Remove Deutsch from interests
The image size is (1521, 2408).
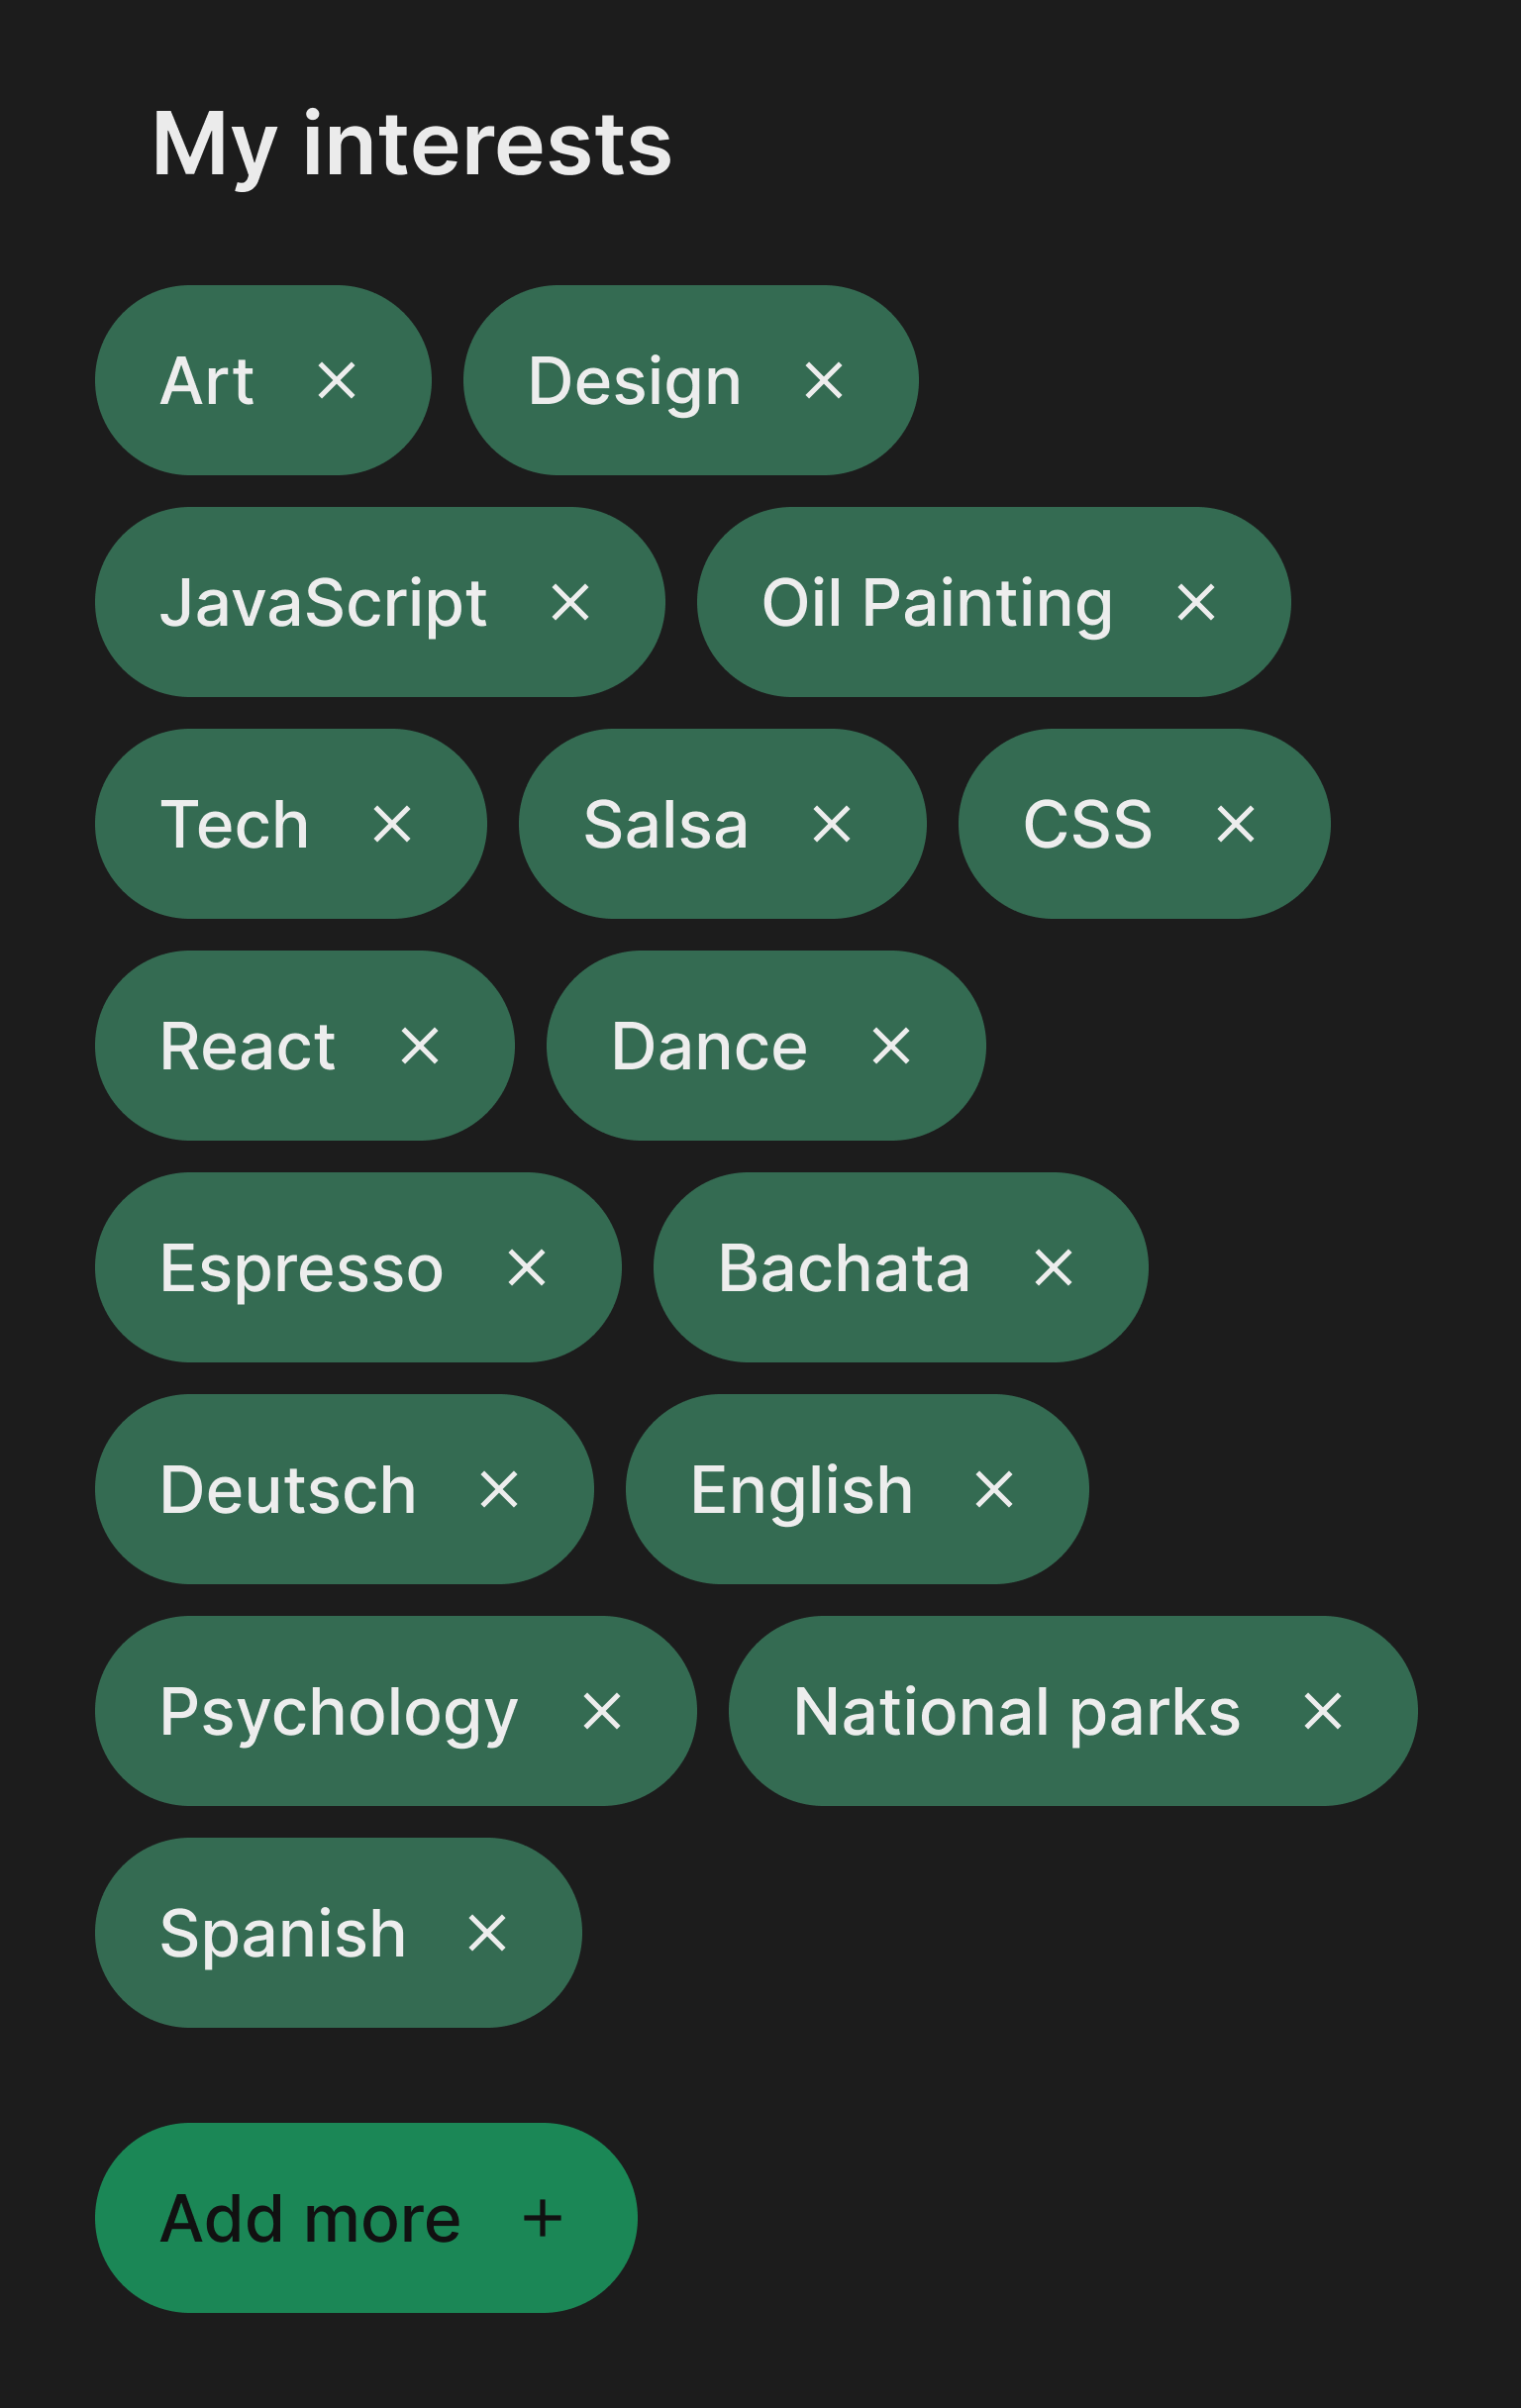[499, 1490]
